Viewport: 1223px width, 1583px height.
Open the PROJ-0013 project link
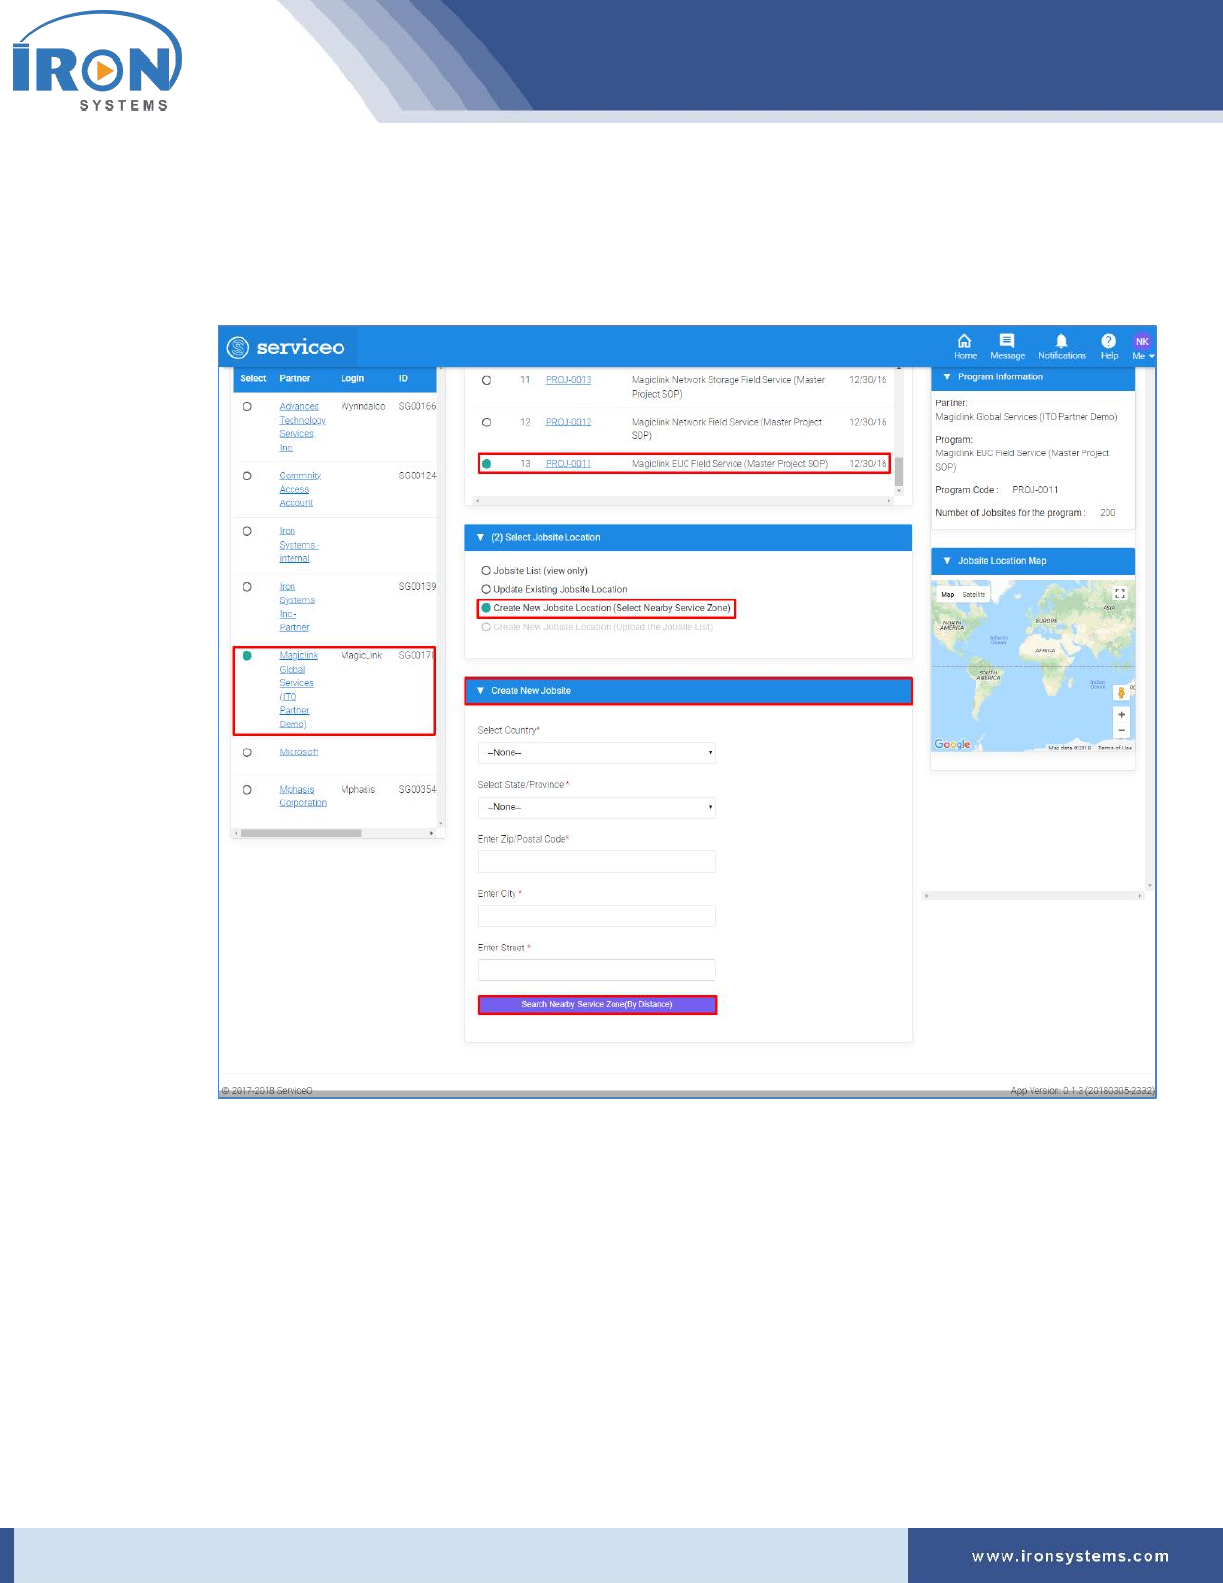pyautogui.click(x=568, y=380)
